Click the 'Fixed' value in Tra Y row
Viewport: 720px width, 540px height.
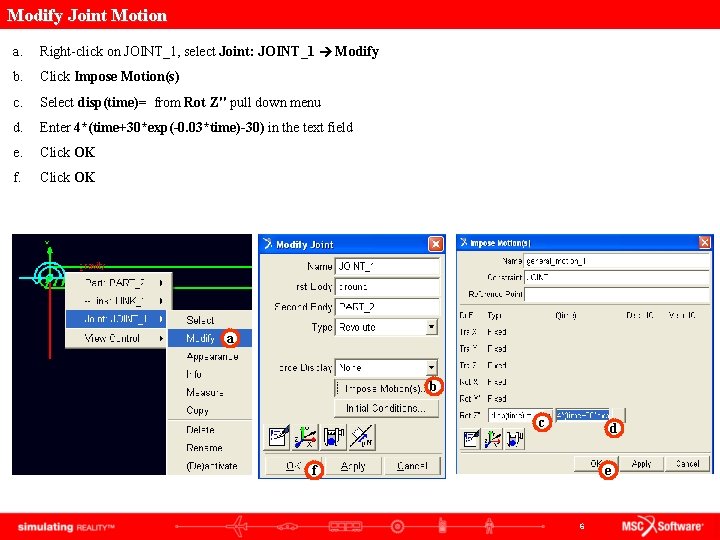[497, 349]
